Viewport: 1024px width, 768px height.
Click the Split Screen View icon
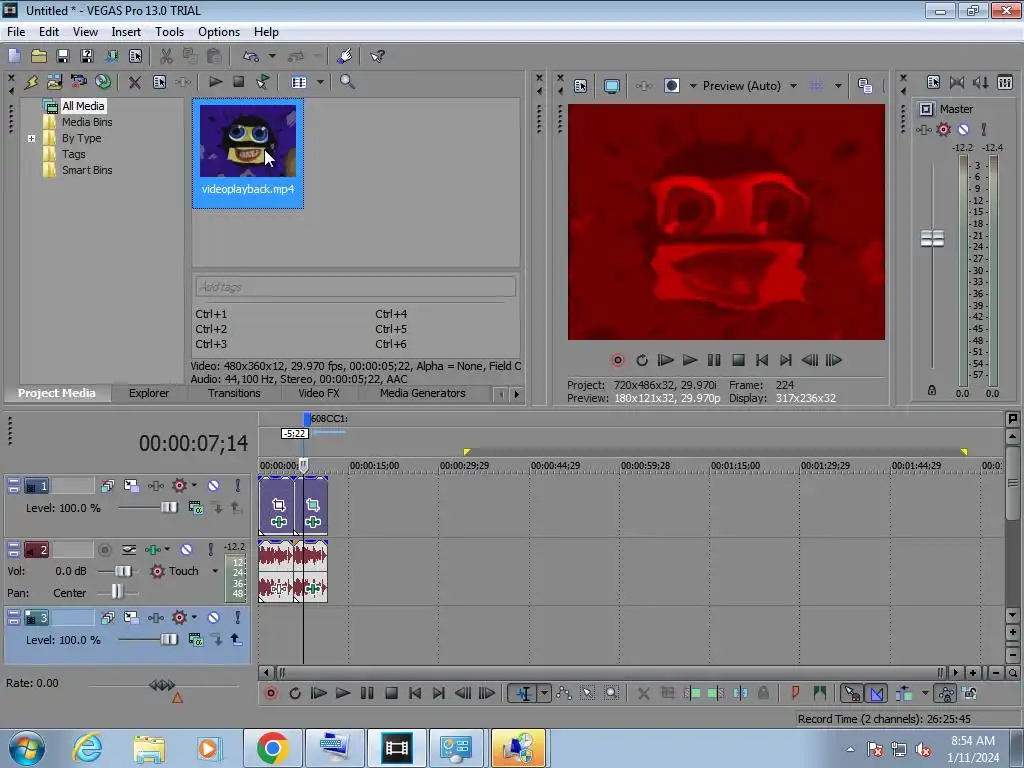(671, 86)
